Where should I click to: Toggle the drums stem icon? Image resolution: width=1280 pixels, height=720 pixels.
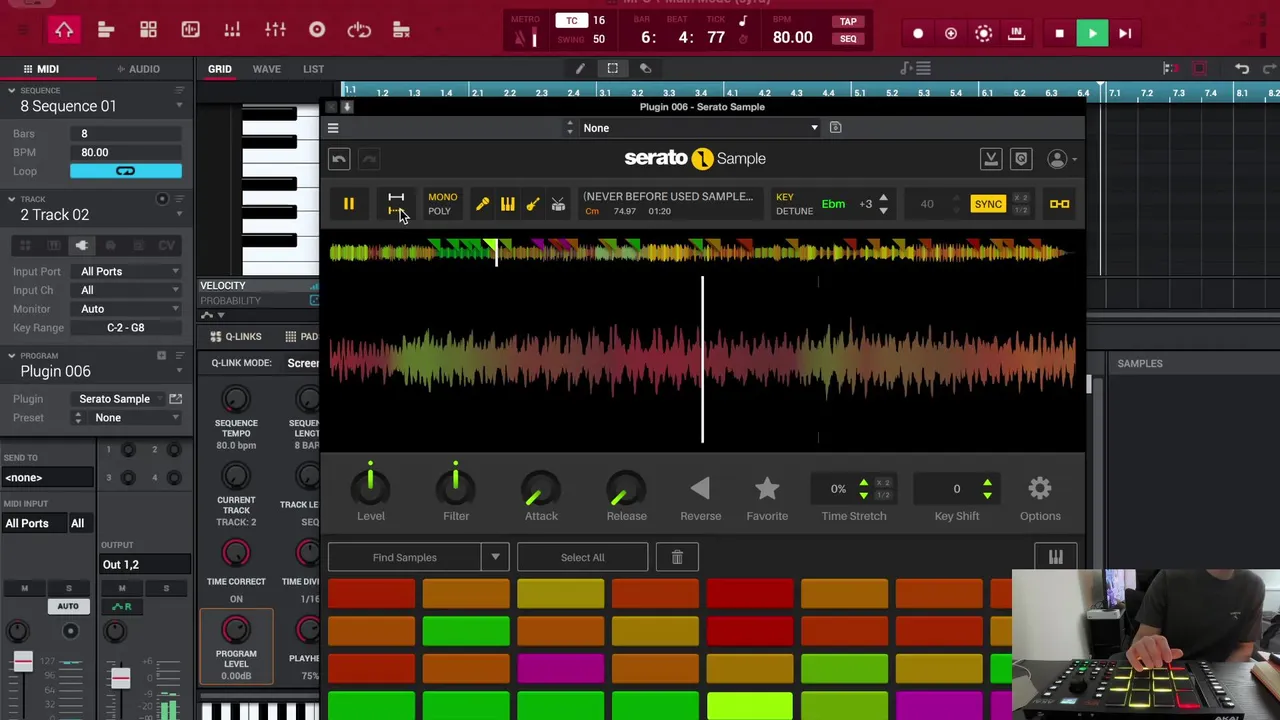coord(558,204)
